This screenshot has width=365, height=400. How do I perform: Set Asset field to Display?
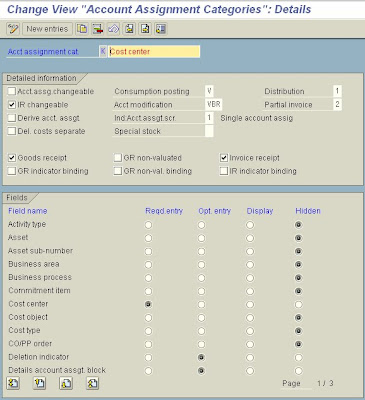[x=250, y=238]
